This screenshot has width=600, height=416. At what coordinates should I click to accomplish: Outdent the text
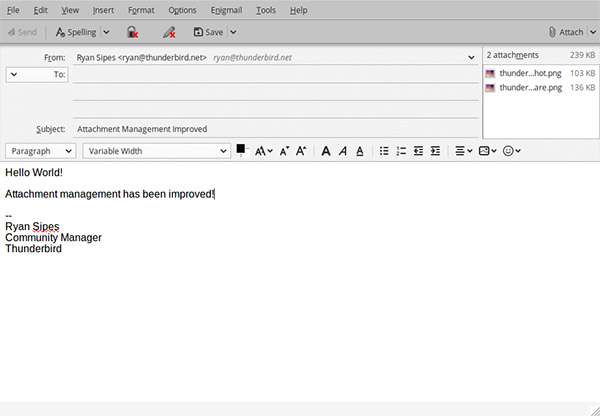[x=418, y=151]
